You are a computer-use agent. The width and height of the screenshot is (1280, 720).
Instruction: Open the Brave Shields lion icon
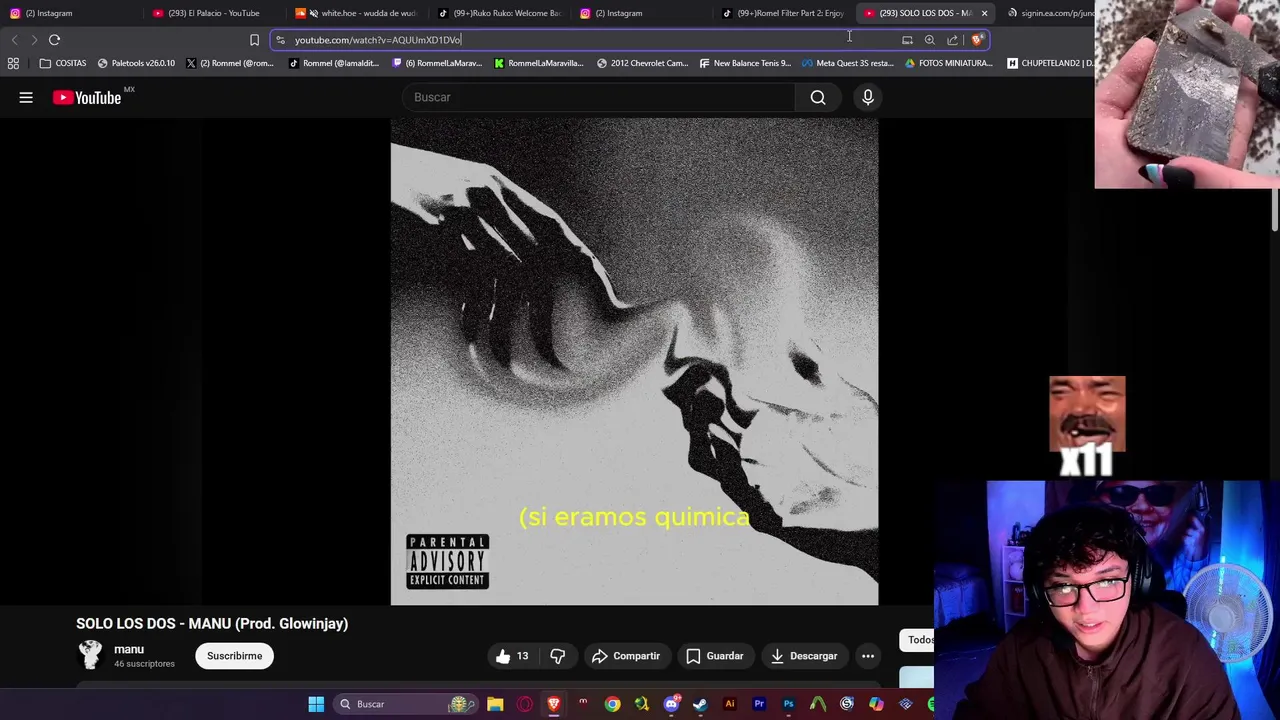tap(977, 40)
